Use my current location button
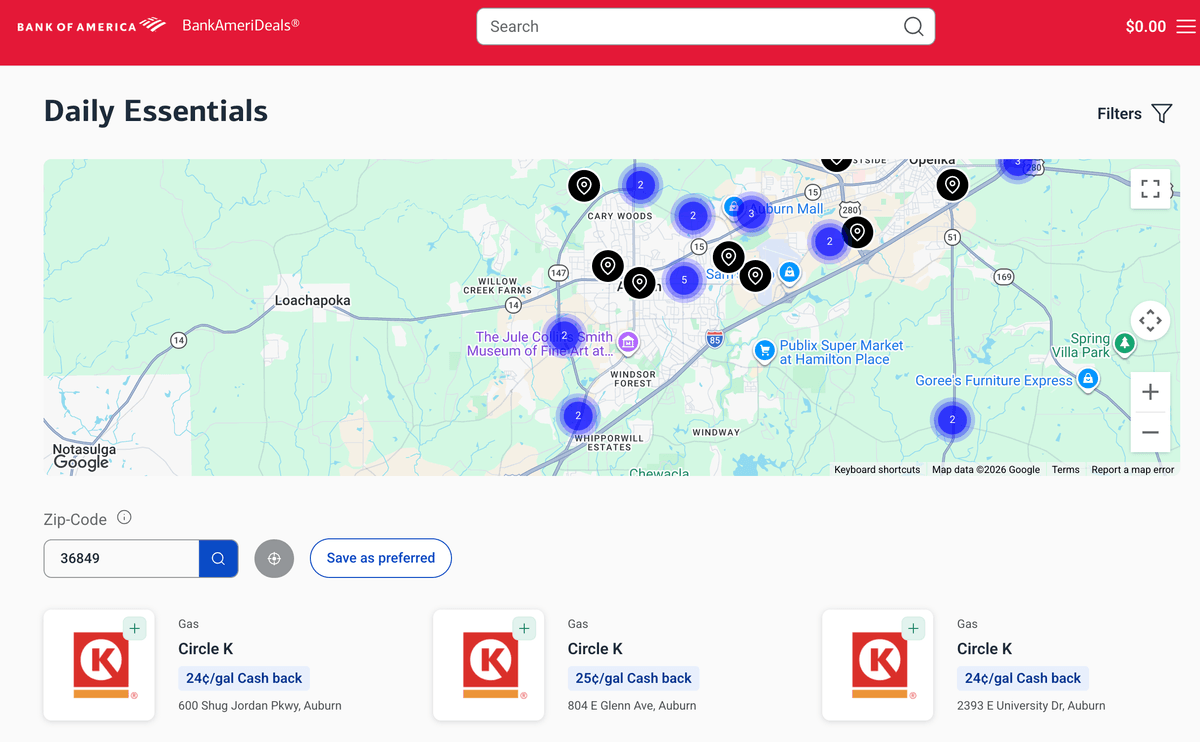The image size is (1200, 742). click(x=274, y=558)
